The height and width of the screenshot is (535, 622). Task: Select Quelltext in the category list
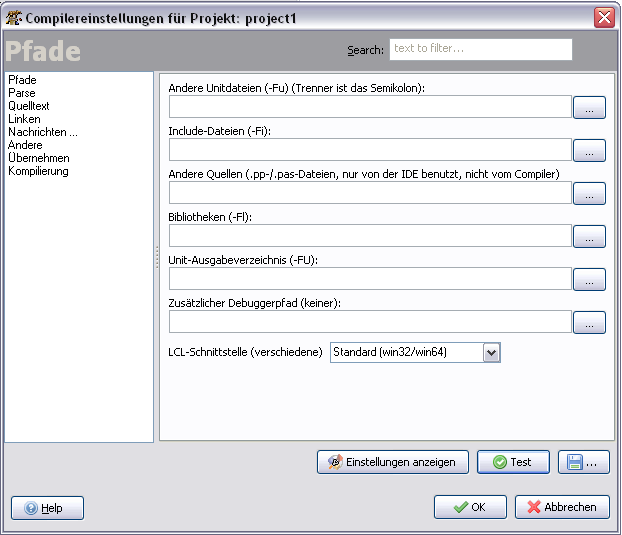click(x=29, y=106)
